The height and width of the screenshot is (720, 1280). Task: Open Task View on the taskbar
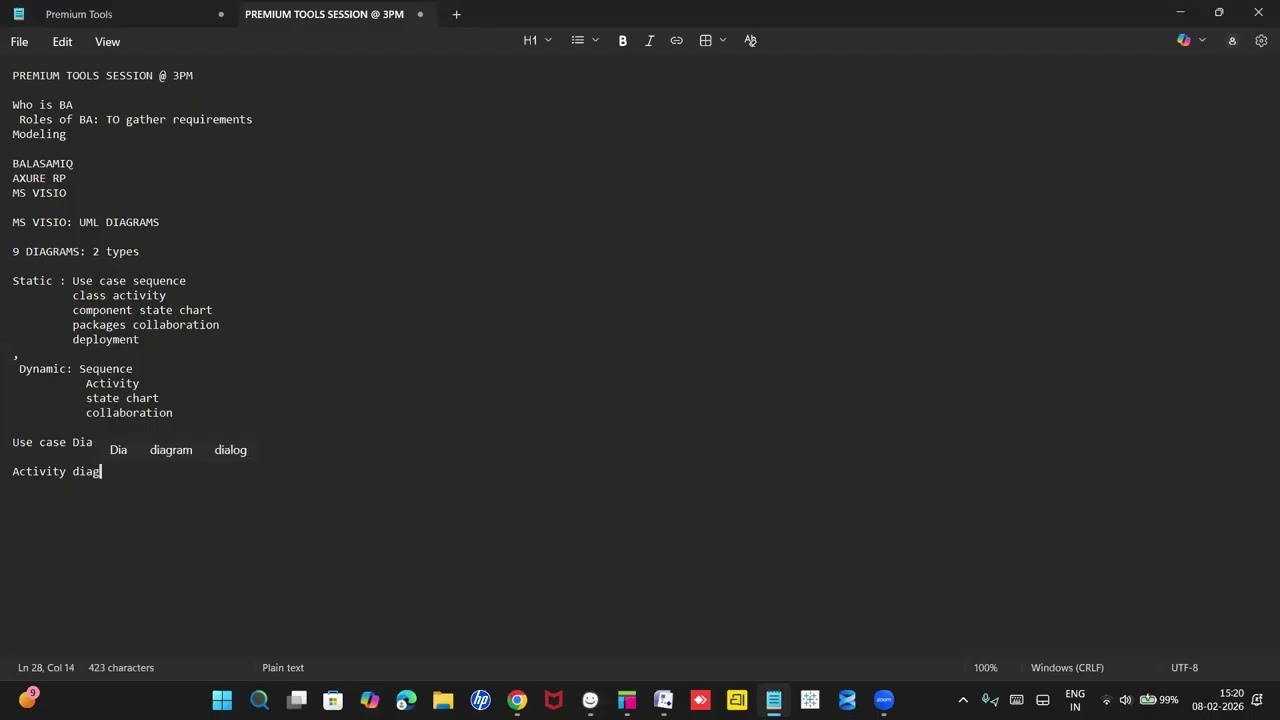296,700
